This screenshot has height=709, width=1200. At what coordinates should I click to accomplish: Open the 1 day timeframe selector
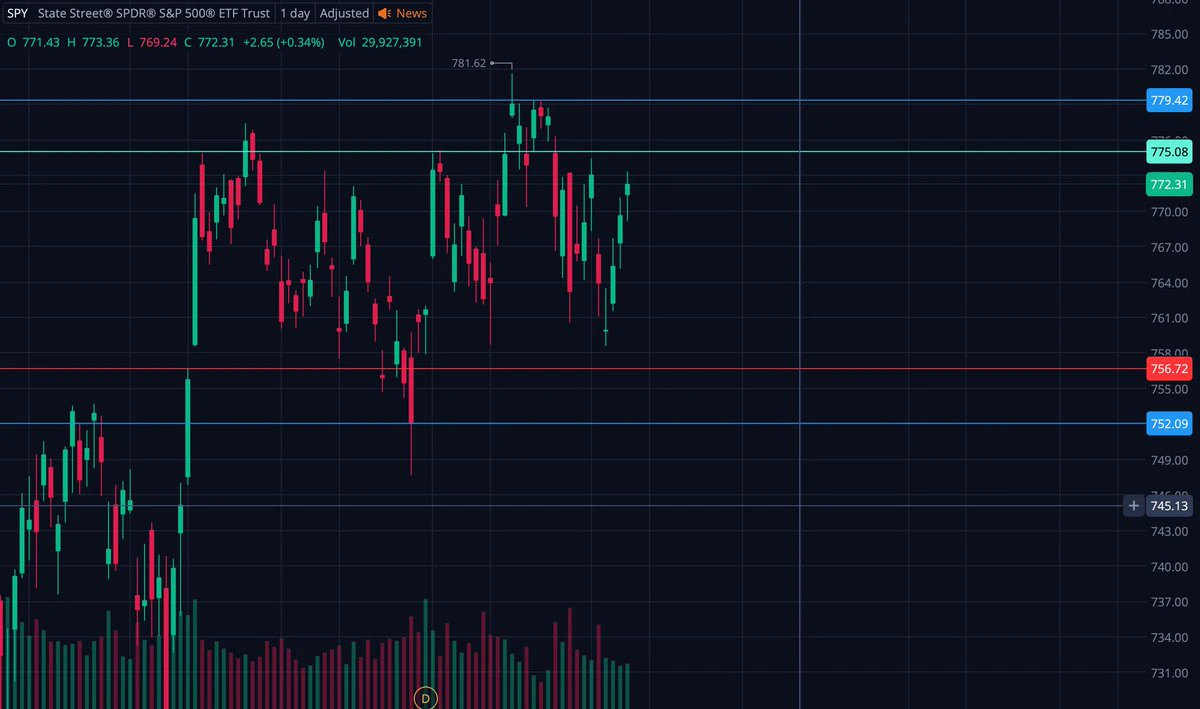click(295, 13)
